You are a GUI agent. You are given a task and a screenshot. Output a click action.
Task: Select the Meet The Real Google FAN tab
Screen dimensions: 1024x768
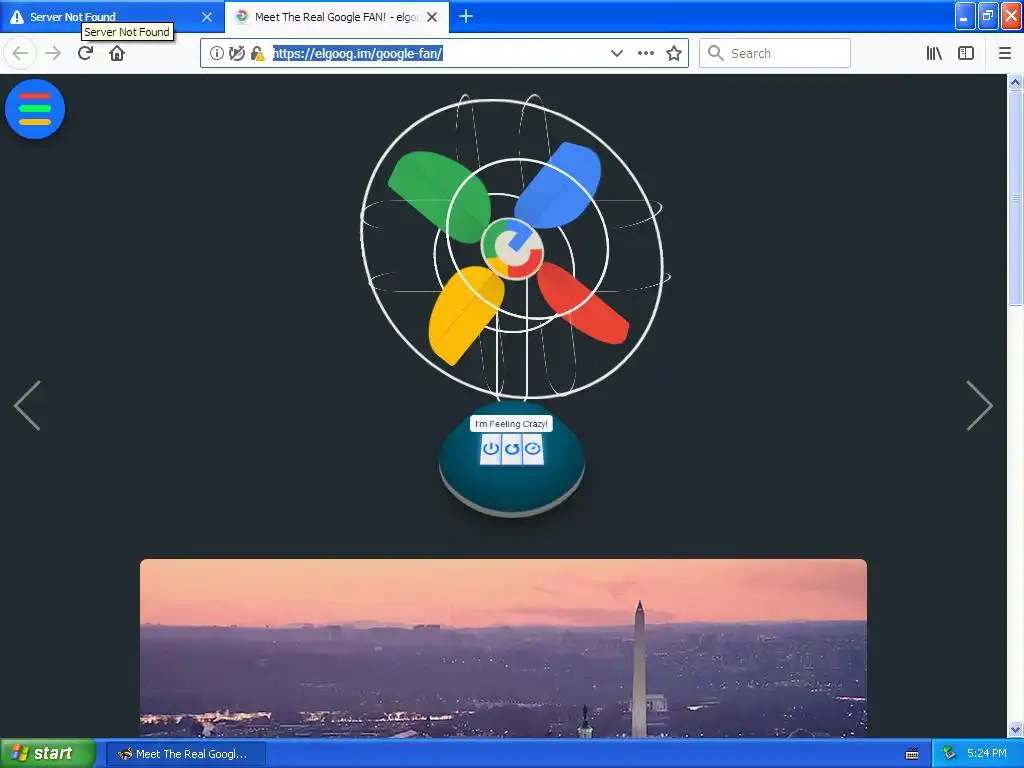click(x=336, y=17)
